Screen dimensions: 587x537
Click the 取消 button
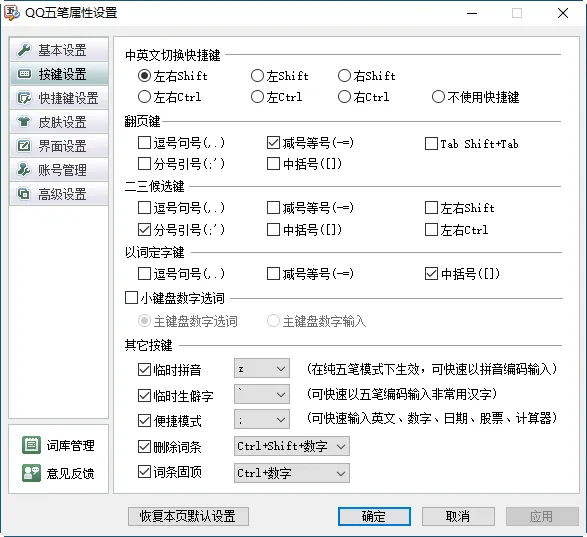coord(458,516)
